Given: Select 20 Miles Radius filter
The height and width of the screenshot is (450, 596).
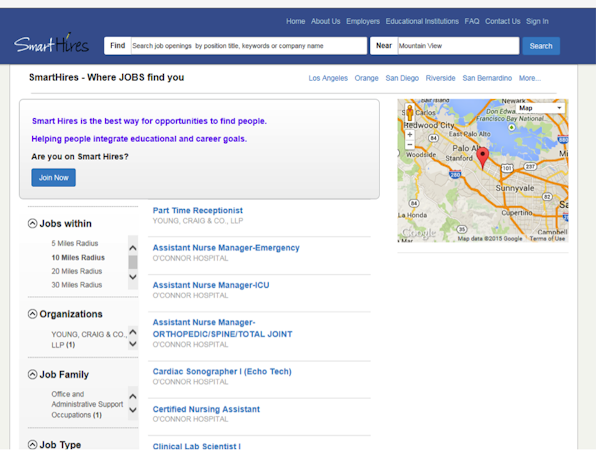Looking at the screenshot, I should coord(77,271).
